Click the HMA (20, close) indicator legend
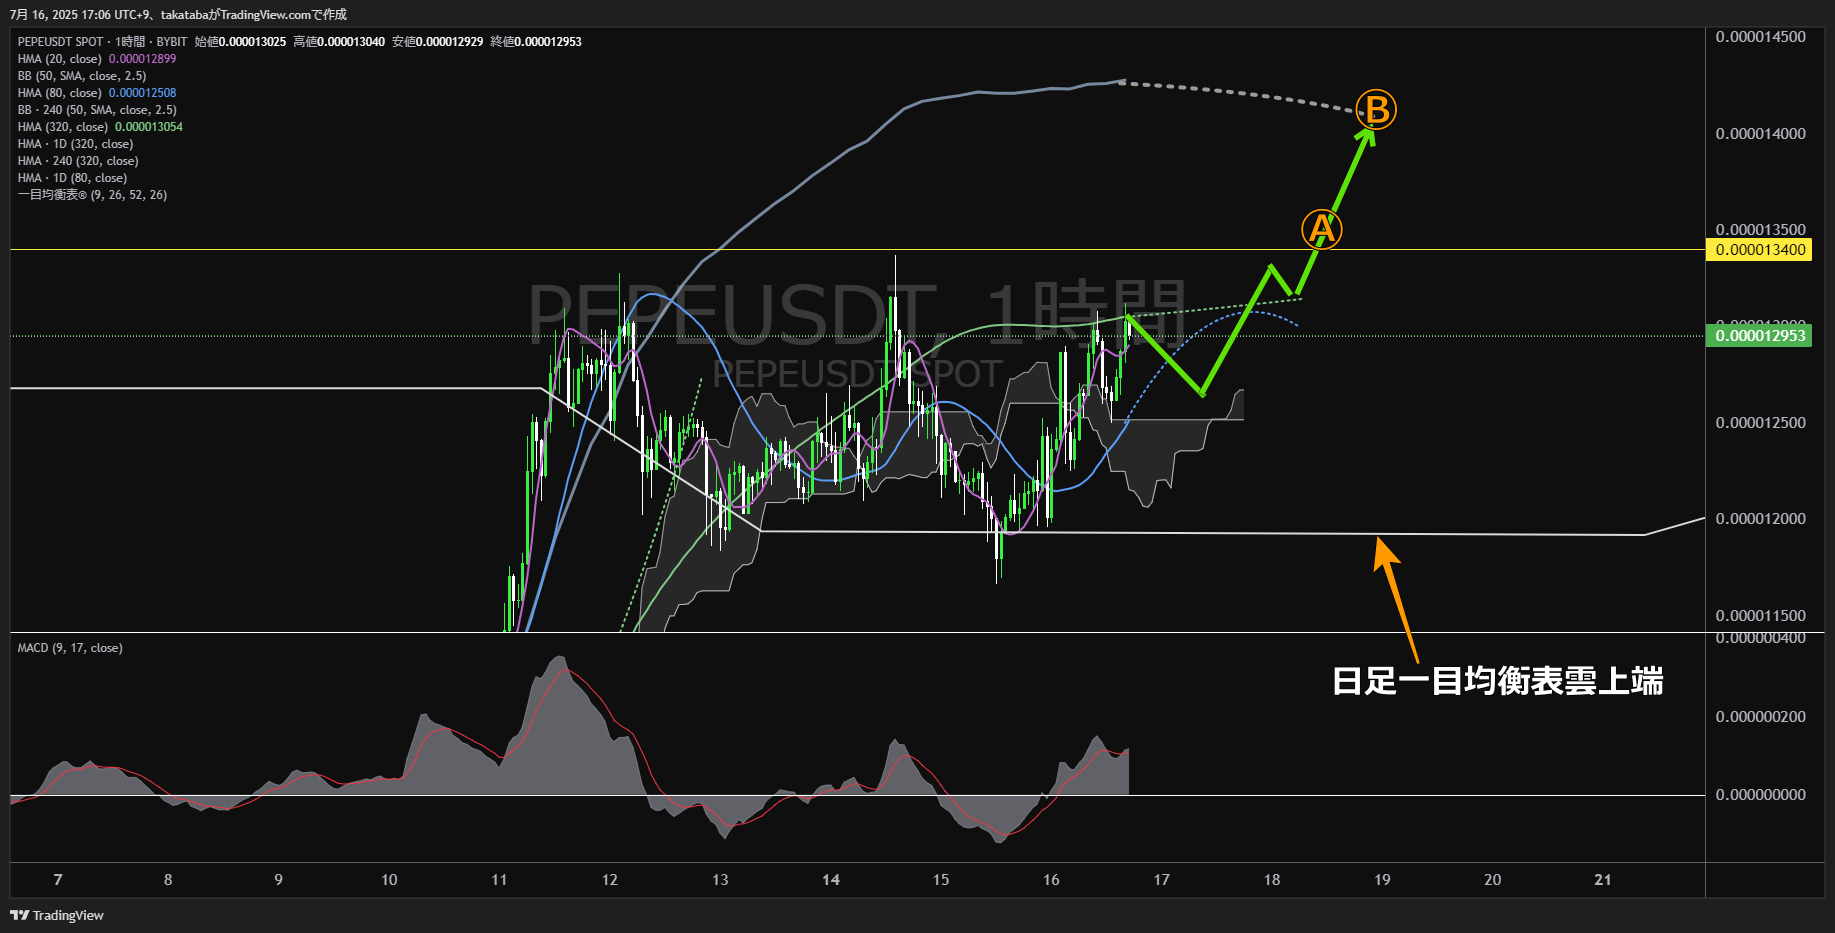Image resolution: width=1835 pixels, height=933 pixels. pos(97,59)
